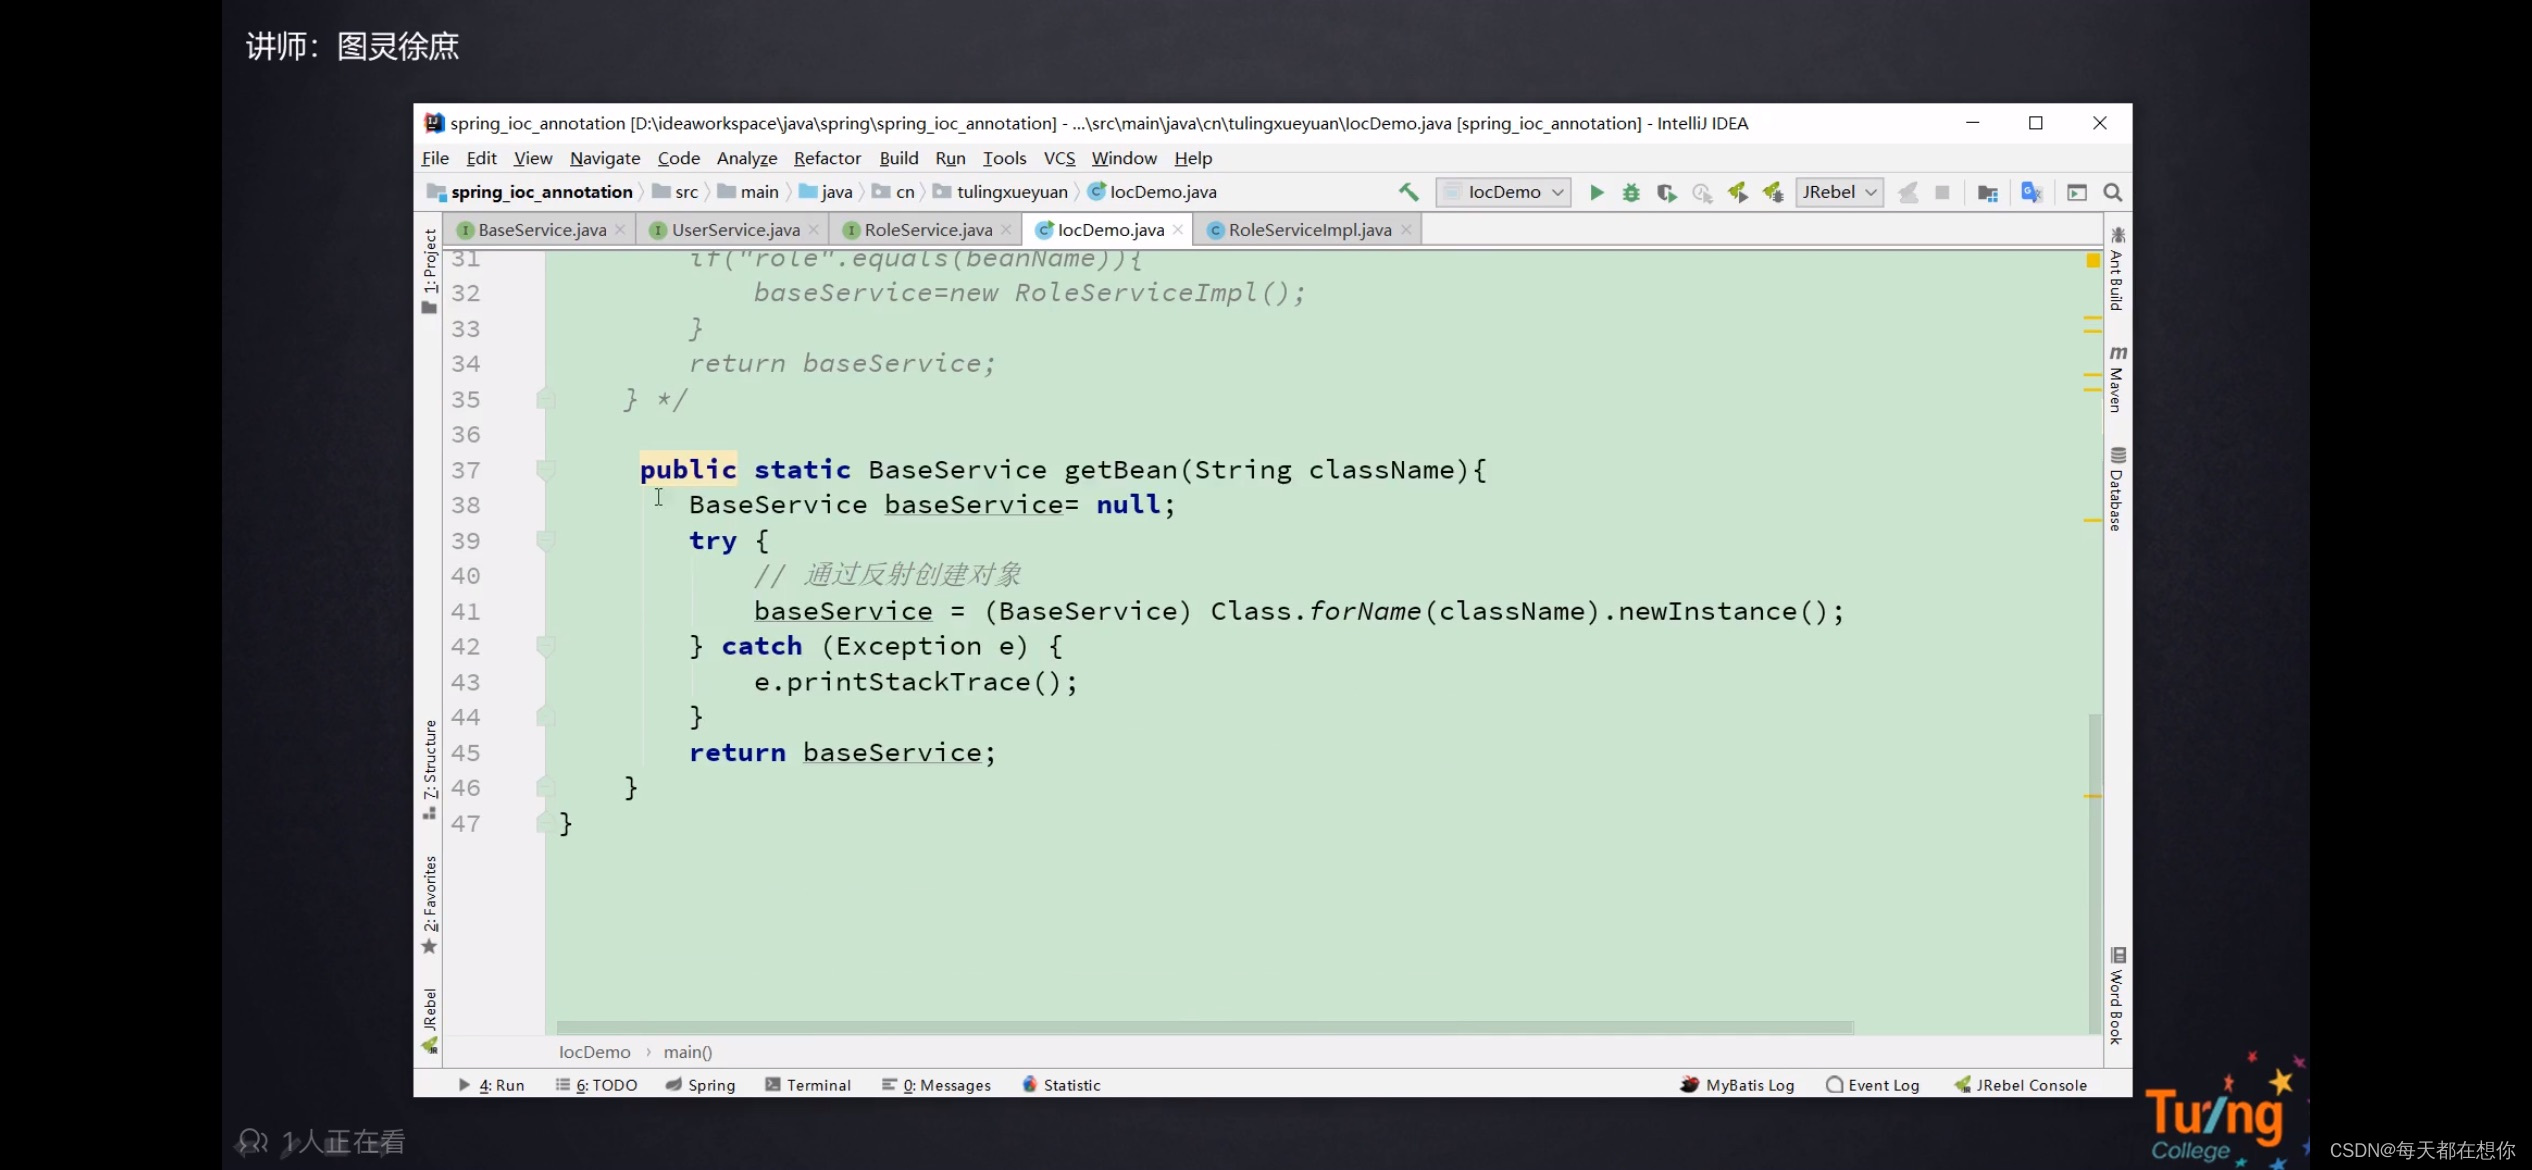Open the IocDemo run configuration dropdown
The height and width of the screenshot is (1170, 2532).
(1503, 192)
